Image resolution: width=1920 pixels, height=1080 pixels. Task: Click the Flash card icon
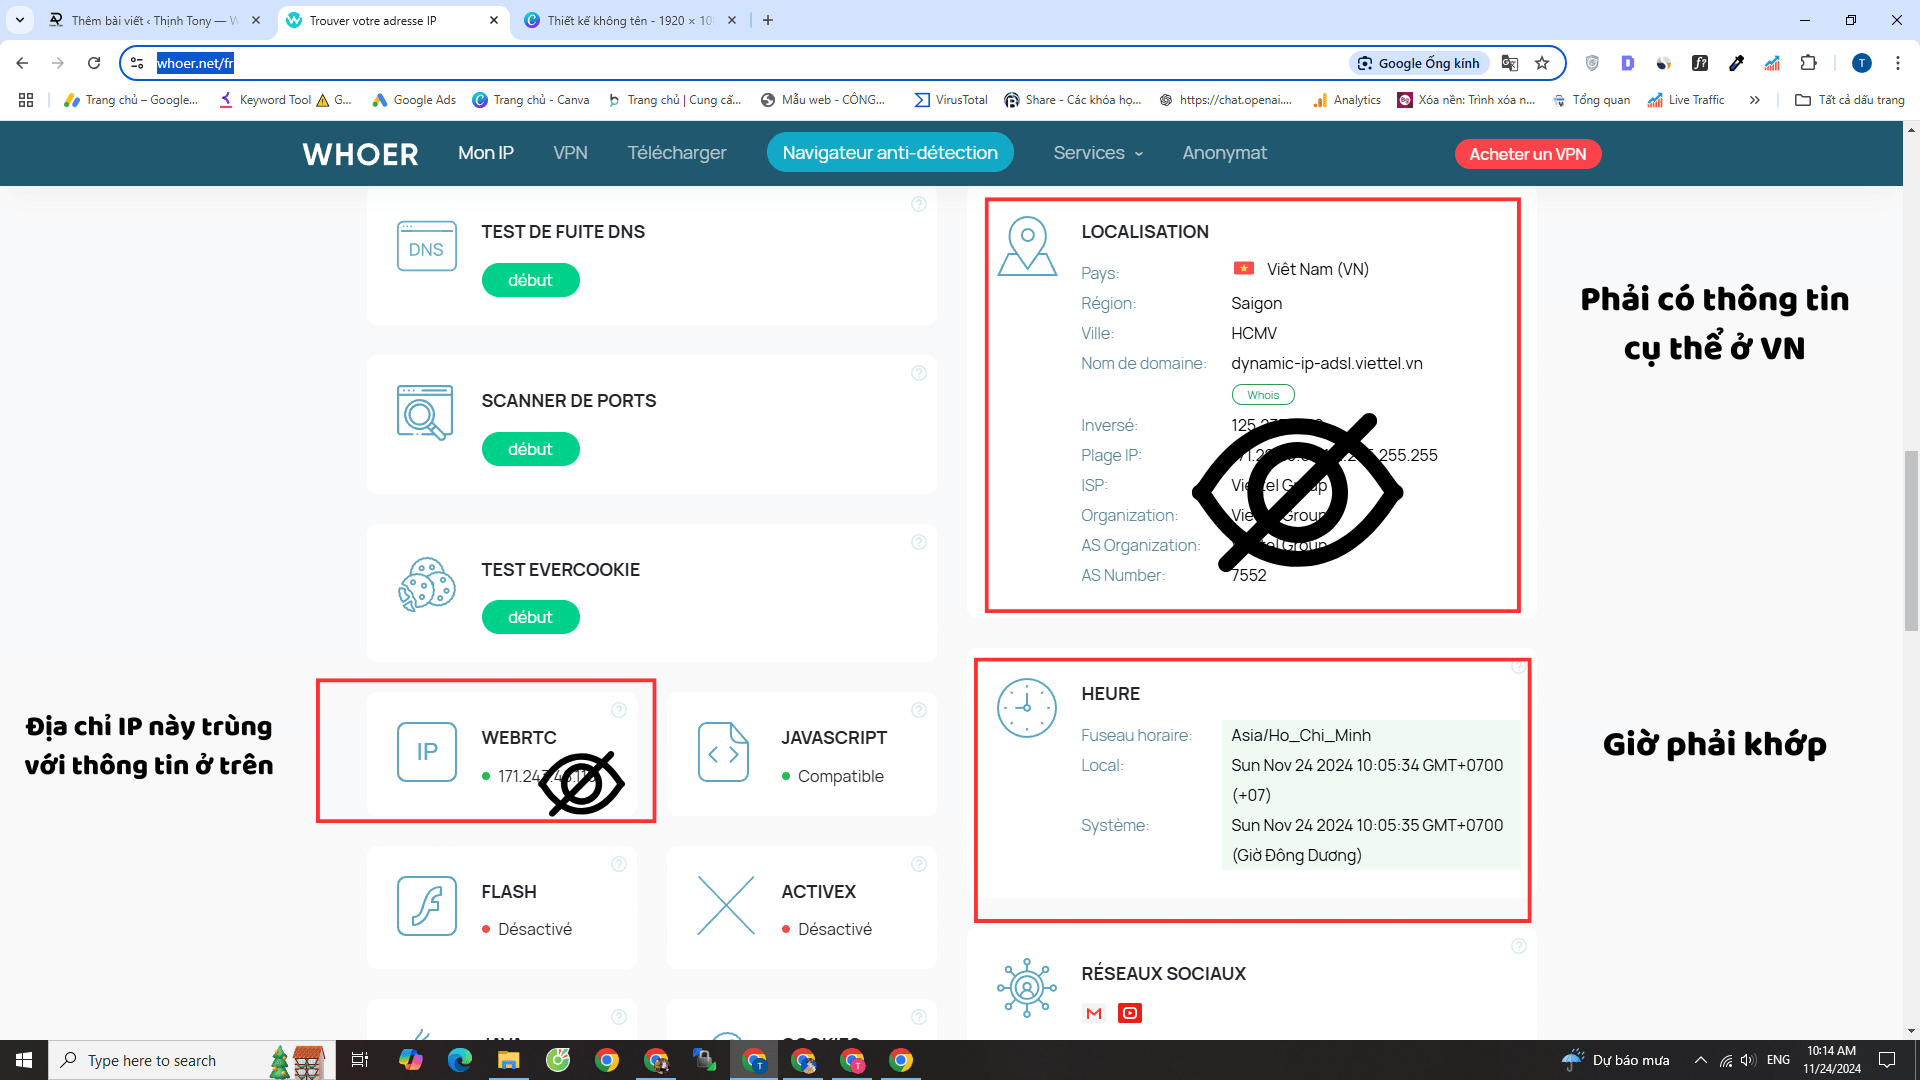click(426, 906)
